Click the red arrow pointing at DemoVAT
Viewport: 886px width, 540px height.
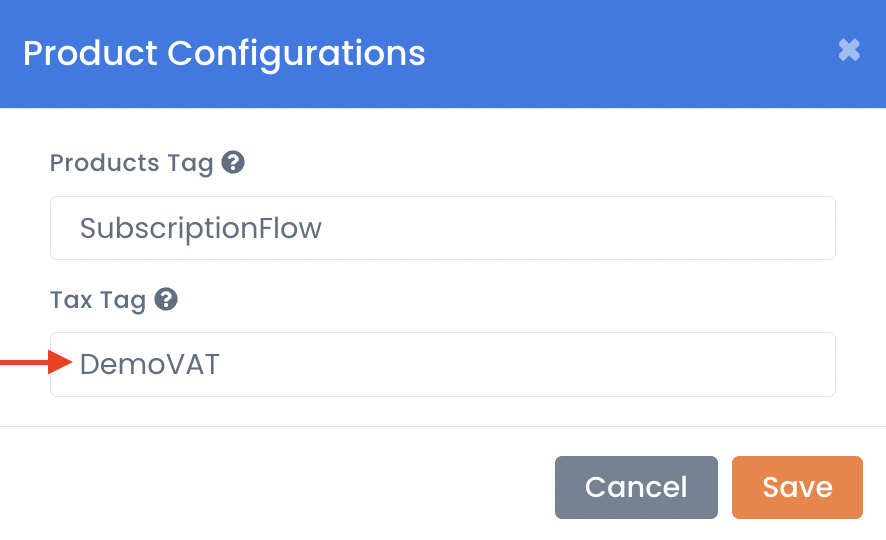pyautogui.click(x=36, y=362)
